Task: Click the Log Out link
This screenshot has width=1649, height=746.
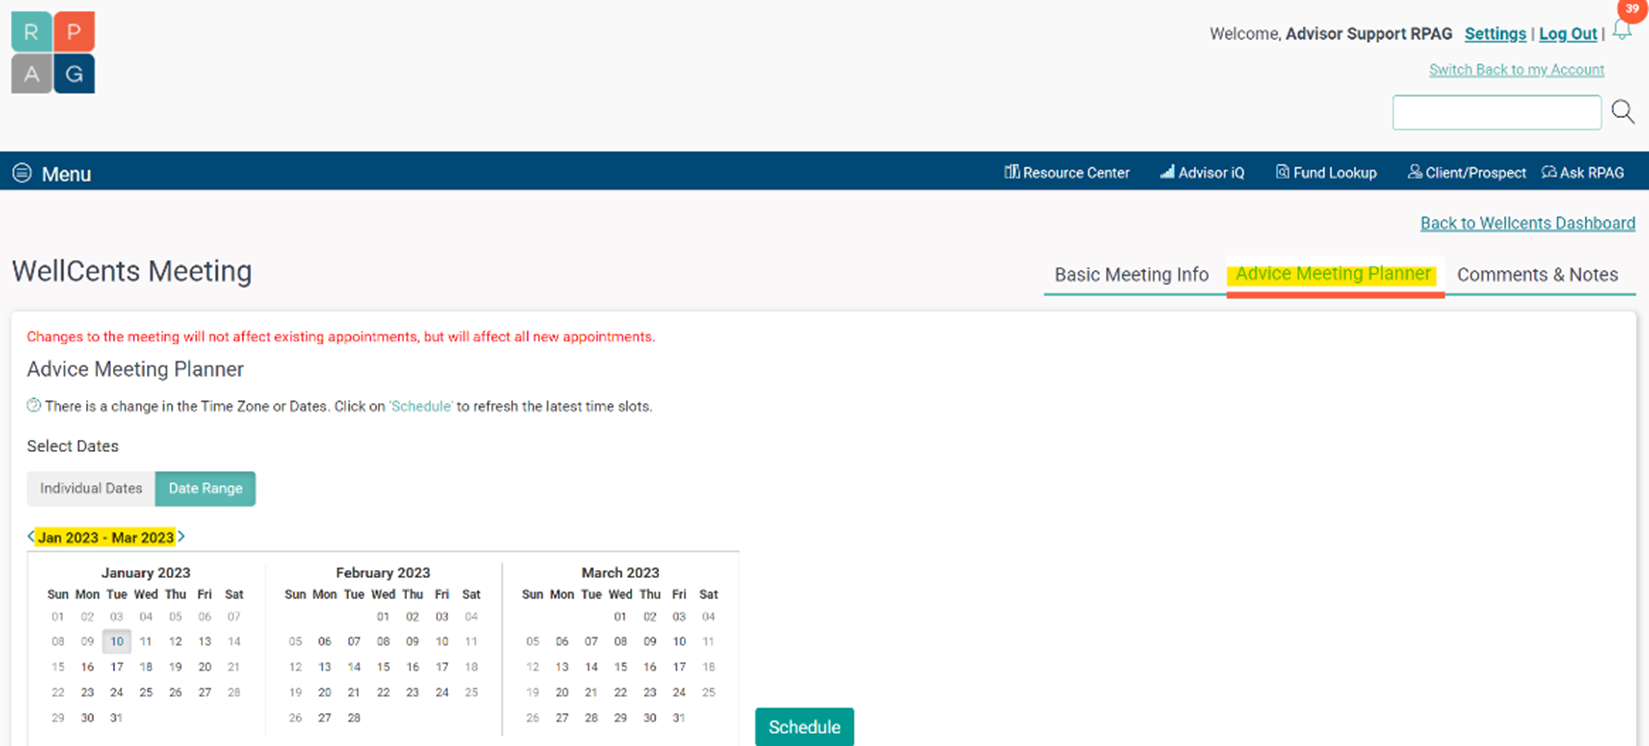Action: click(x=1567, y=34)
